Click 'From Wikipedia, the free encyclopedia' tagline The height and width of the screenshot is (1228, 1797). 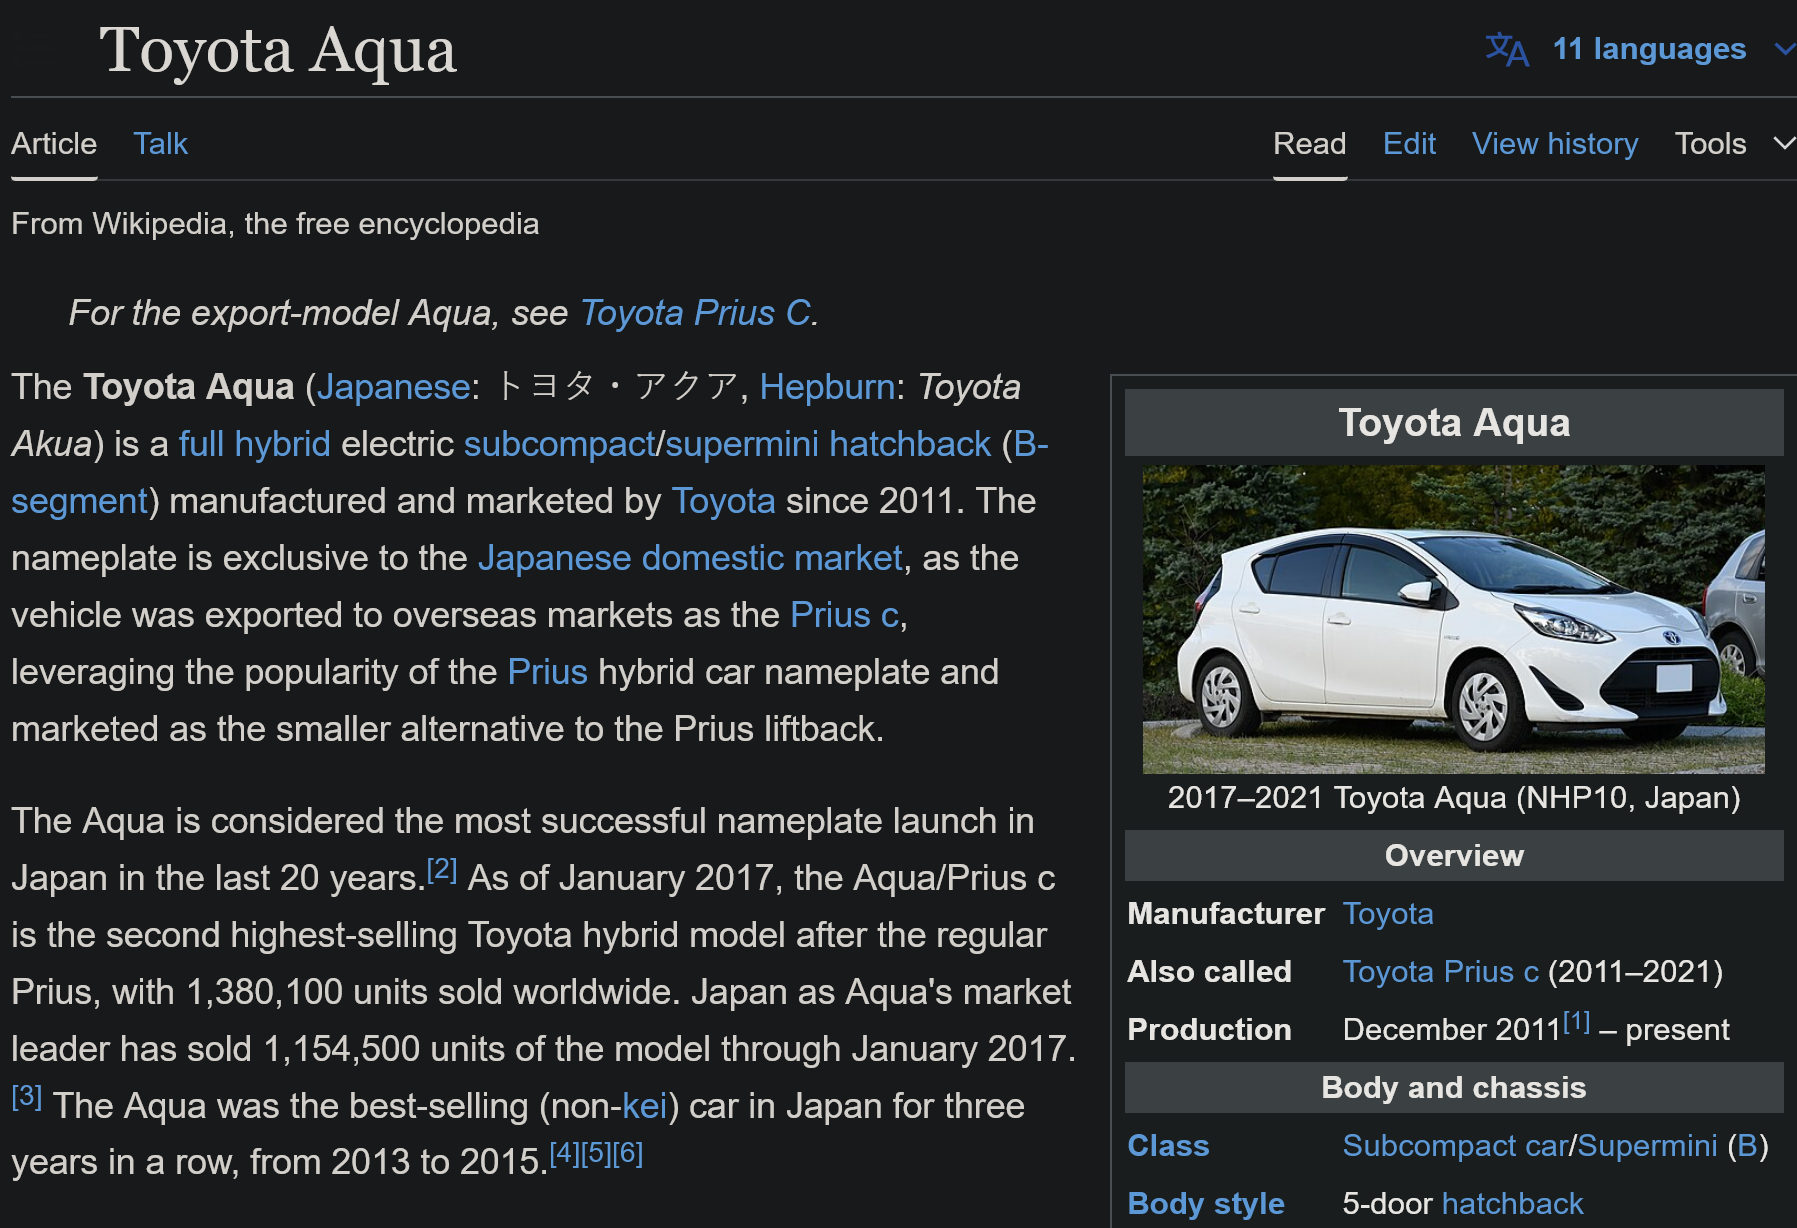pos(275,224)
